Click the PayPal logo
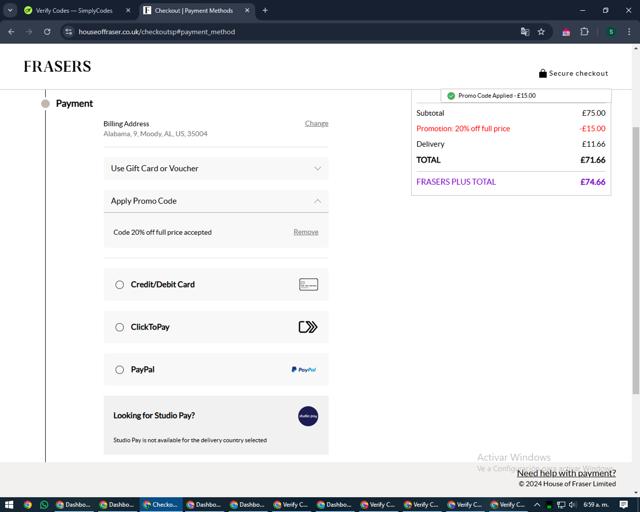640x512 pixels. [304, 370]
